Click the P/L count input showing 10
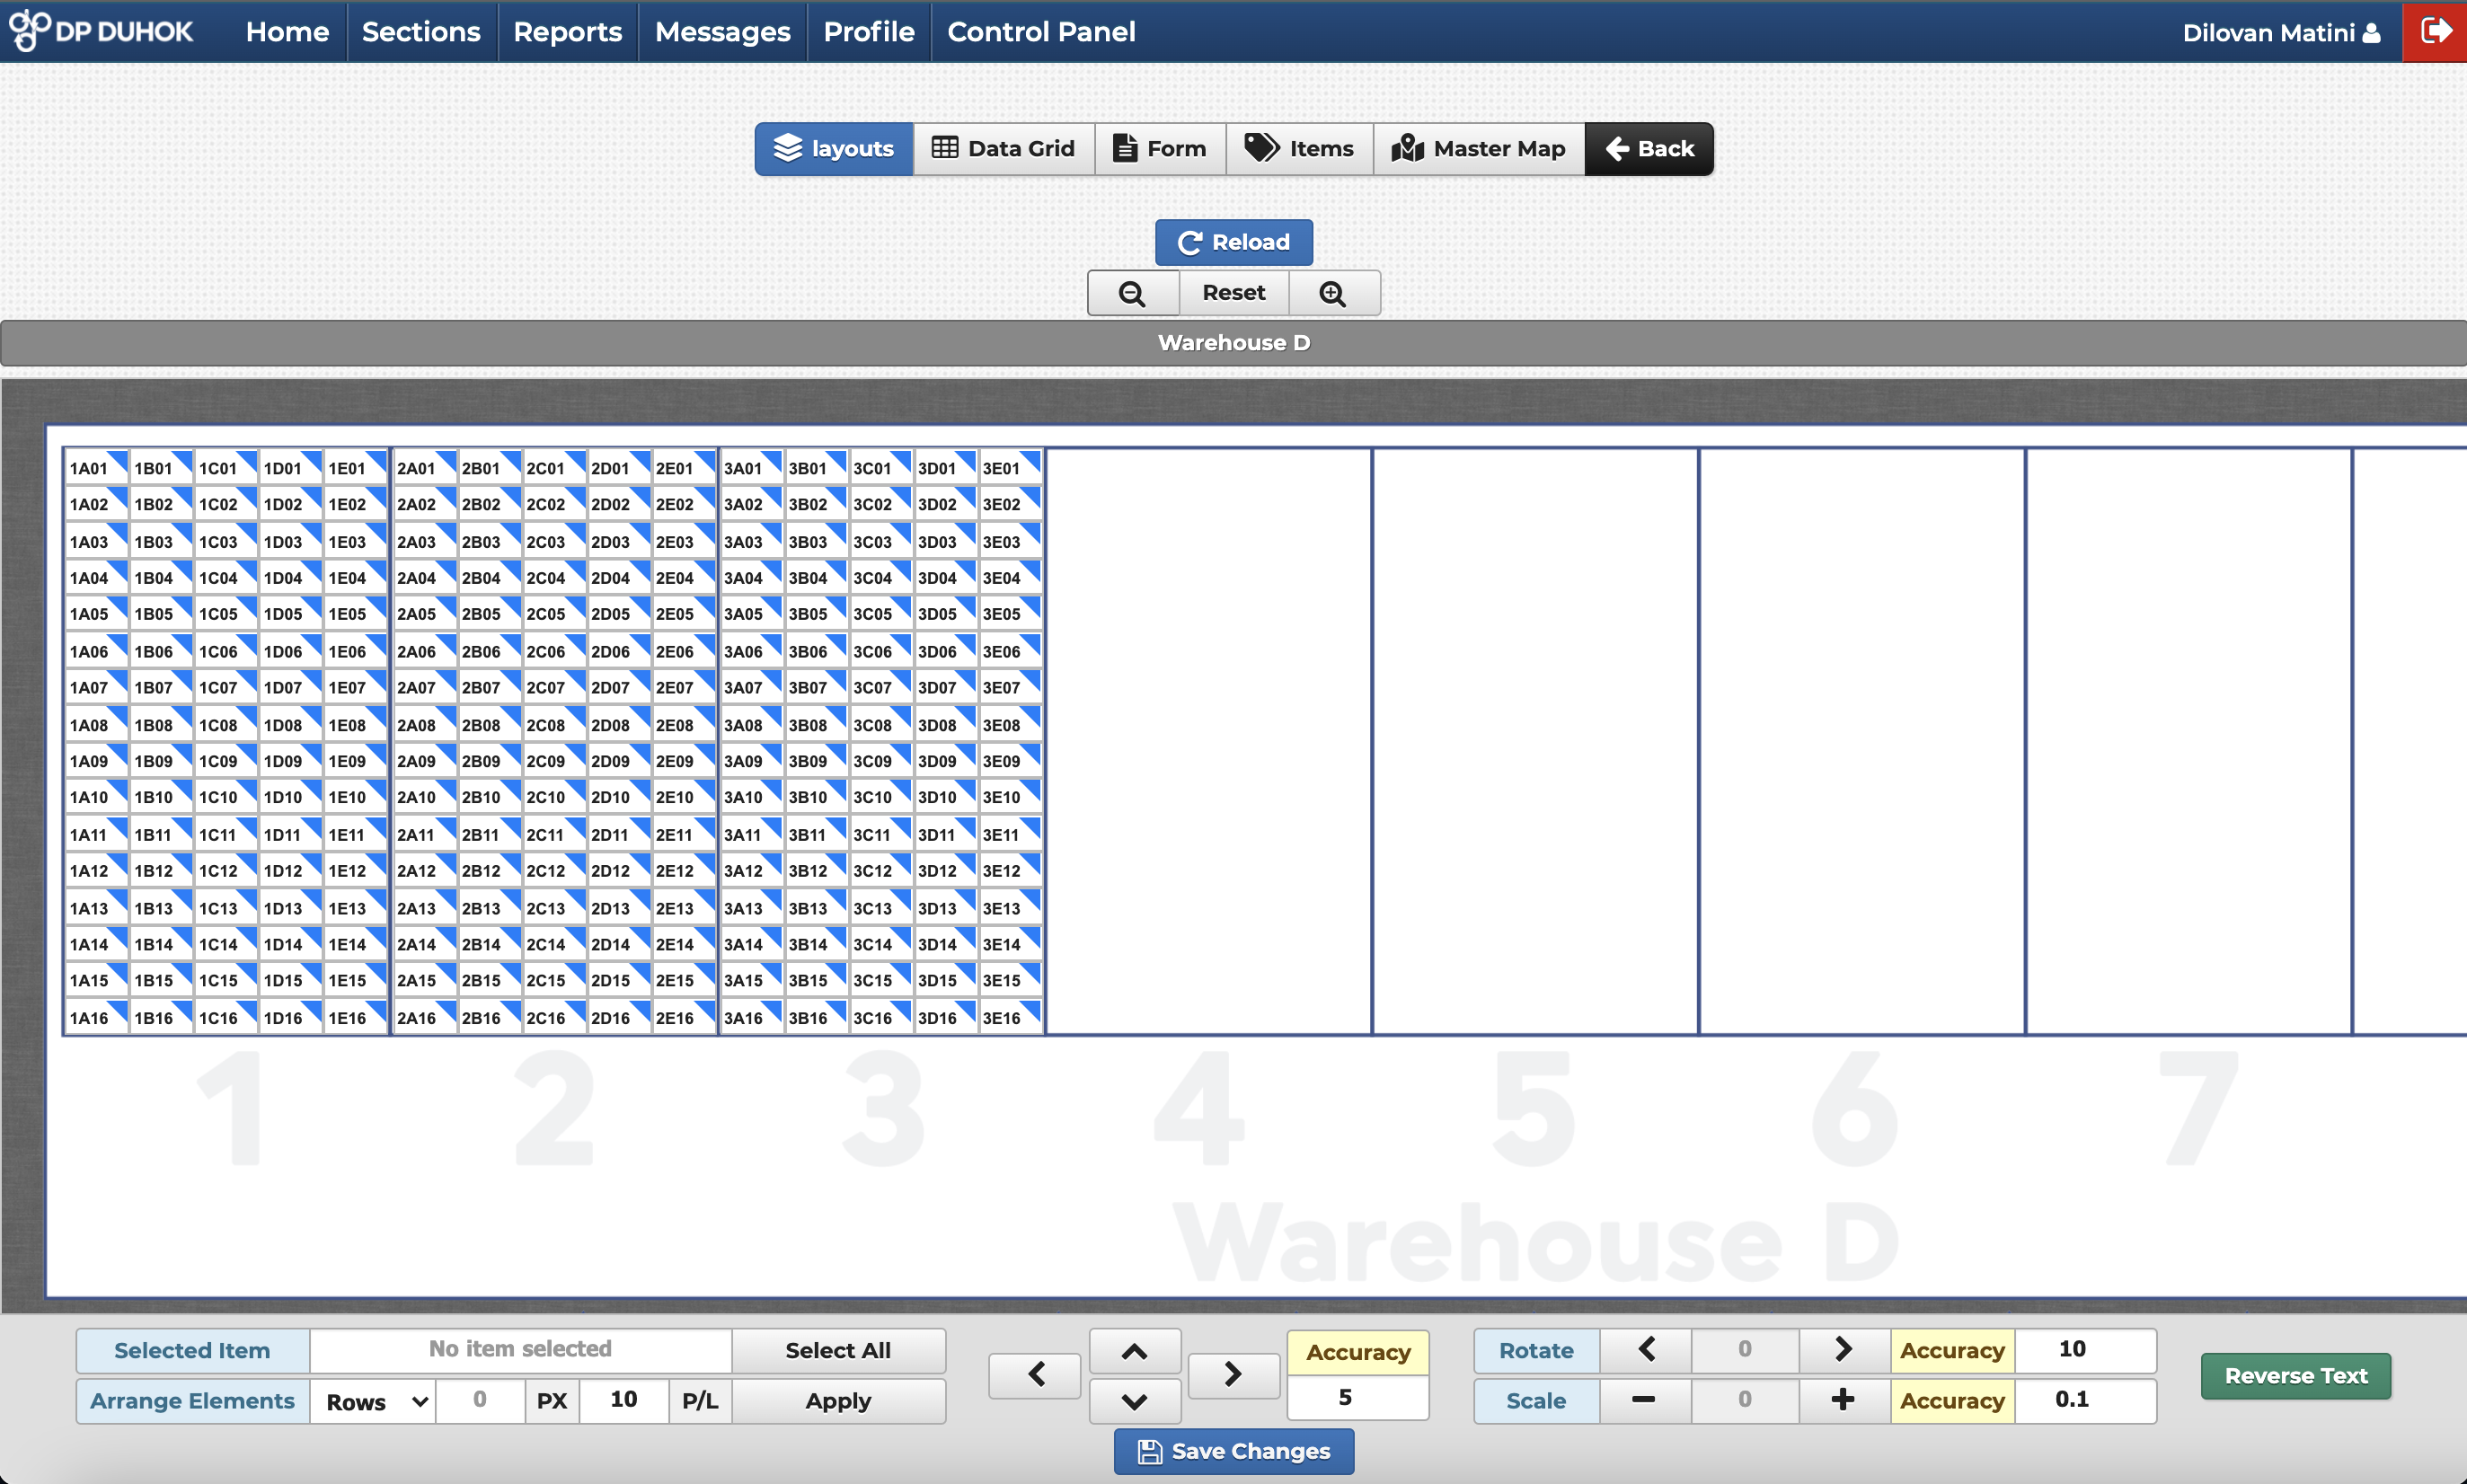The width and height of the screenshot is (2467, 1484). point(623,1400)
